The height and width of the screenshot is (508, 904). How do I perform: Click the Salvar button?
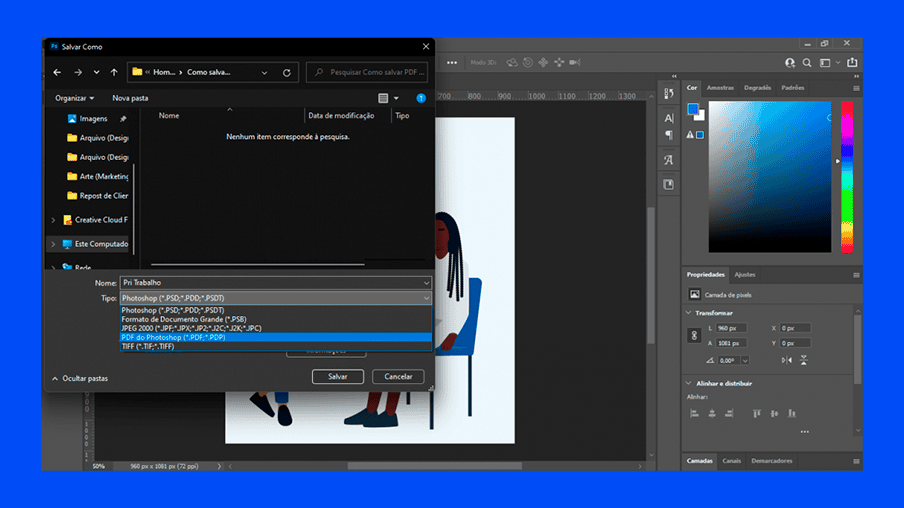tap(338, 377)
